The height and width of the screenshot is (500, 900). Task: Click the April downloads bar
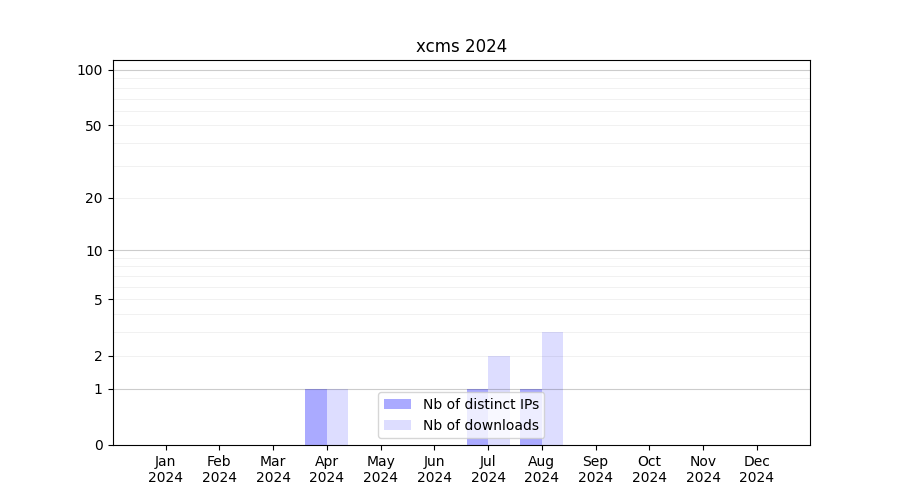click(338, 417)
